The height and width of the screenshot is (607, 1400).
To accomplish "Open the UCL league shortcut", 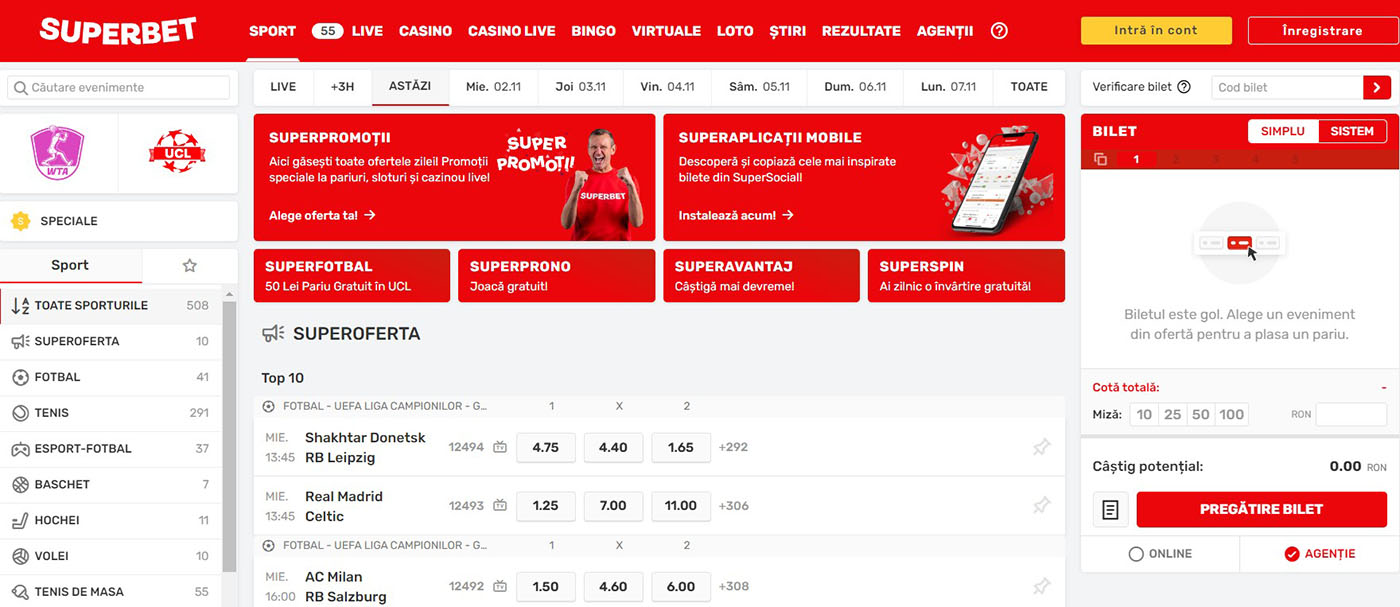I will click(177, 153).
